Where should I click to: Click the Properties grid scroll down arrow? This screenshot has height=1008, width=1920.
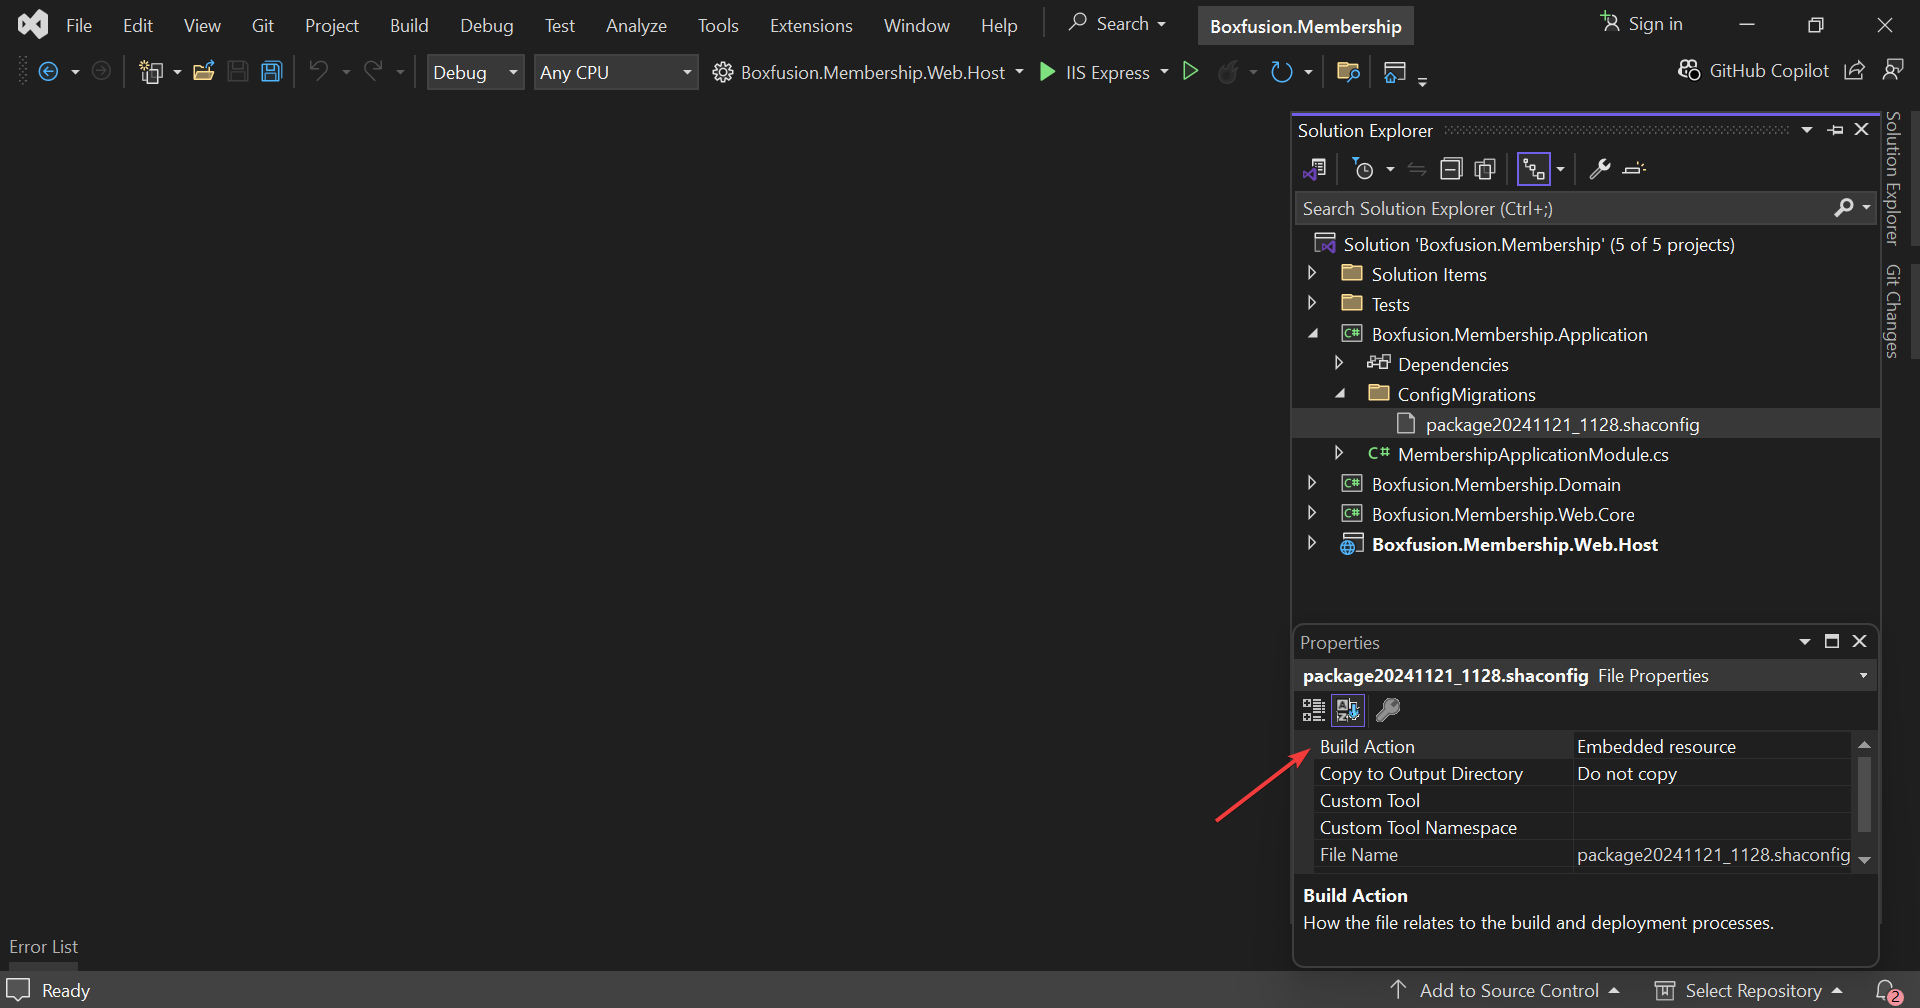point(1864,860)
